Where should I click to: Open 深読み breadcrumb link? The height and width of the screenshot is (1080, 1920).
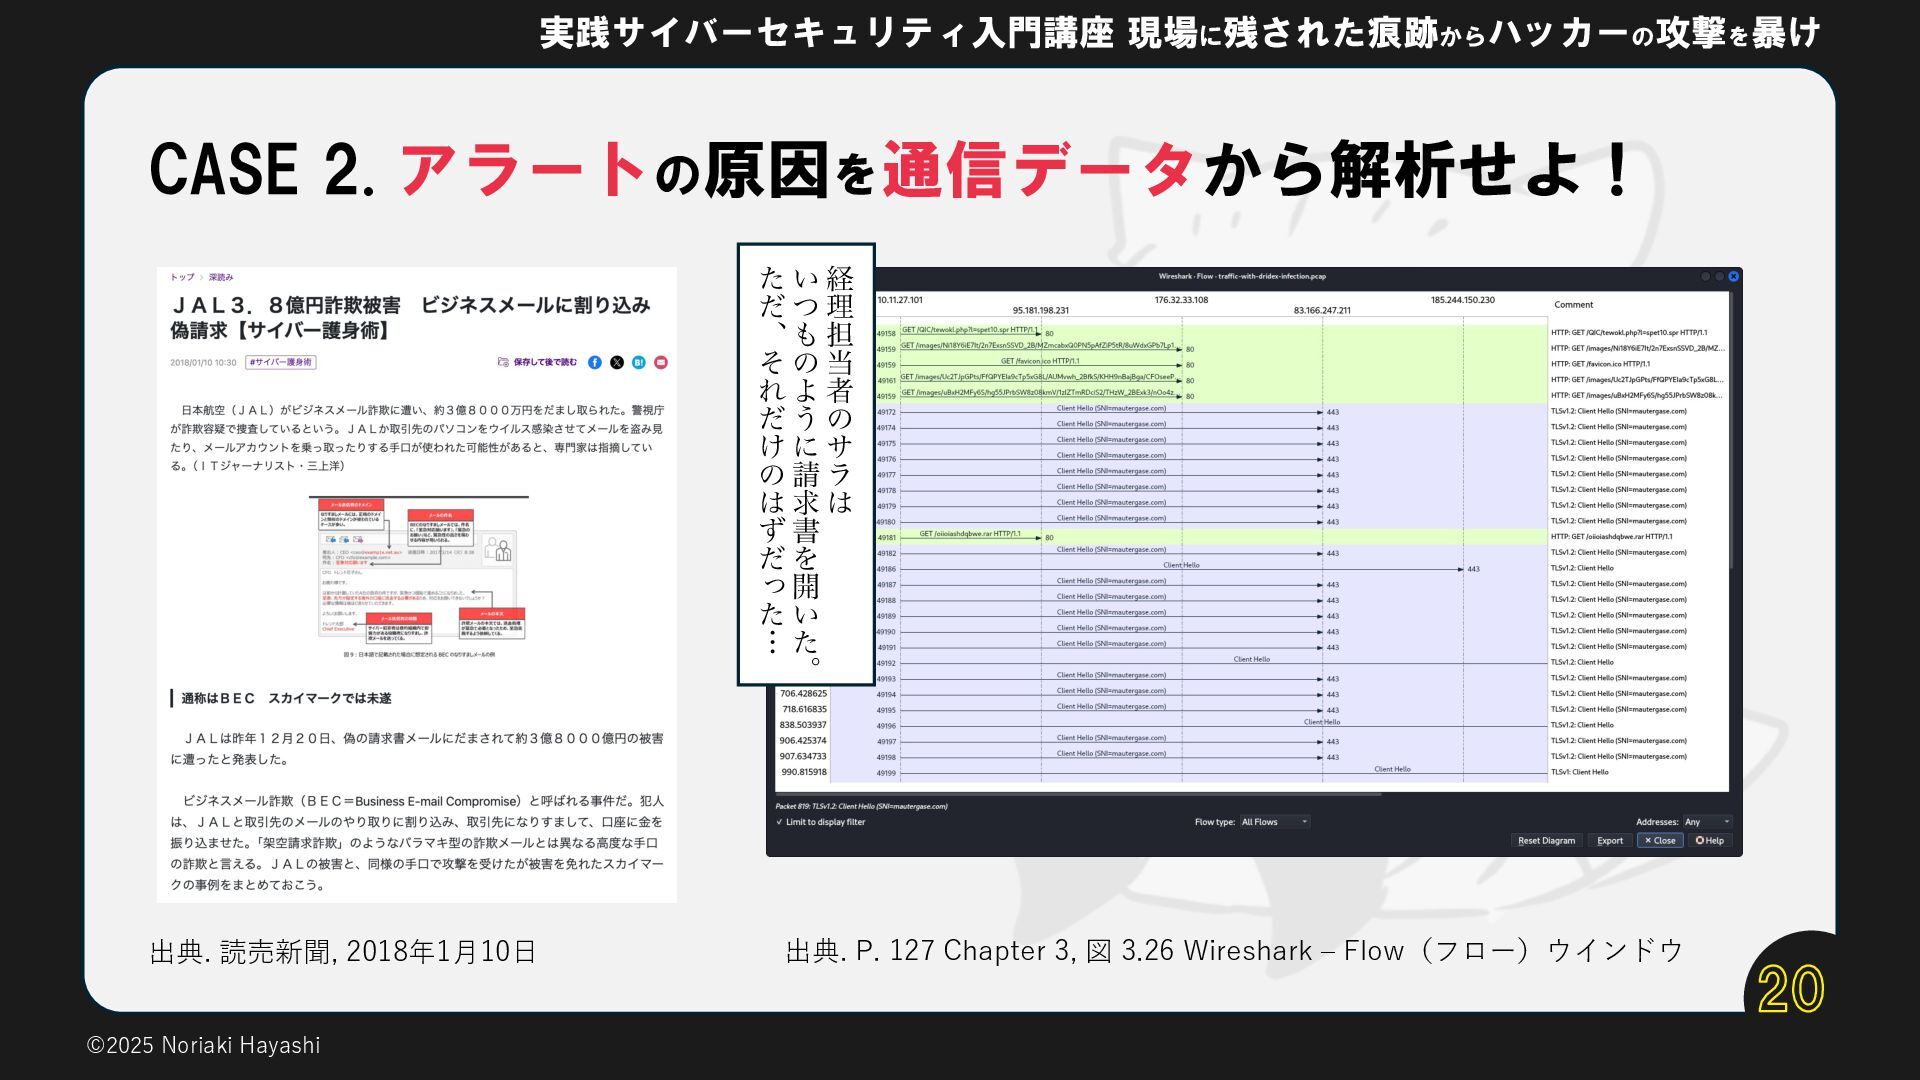(221, 277)
